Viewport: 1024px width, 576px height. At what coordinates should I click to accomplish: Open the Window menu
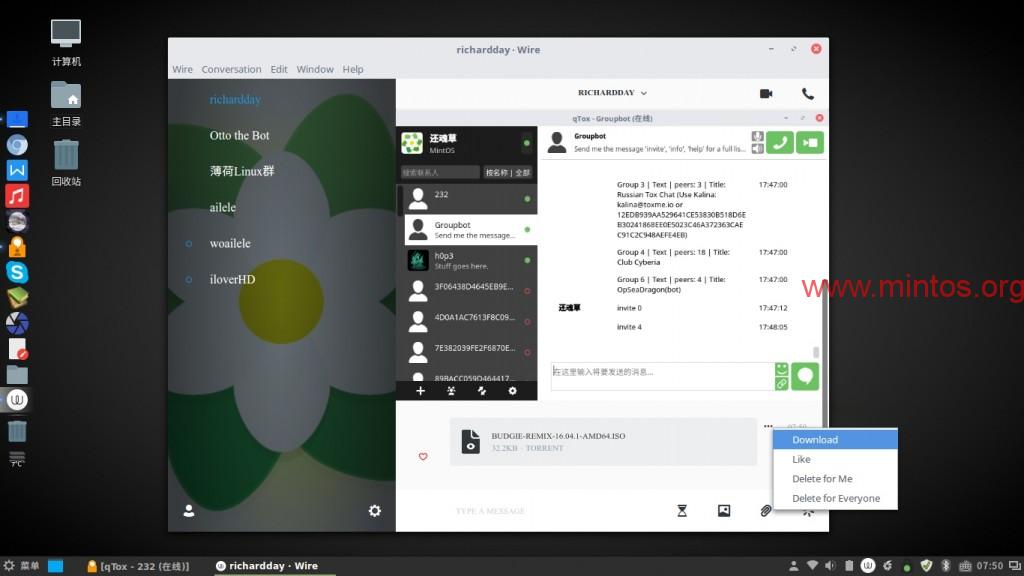click(315, 69)
